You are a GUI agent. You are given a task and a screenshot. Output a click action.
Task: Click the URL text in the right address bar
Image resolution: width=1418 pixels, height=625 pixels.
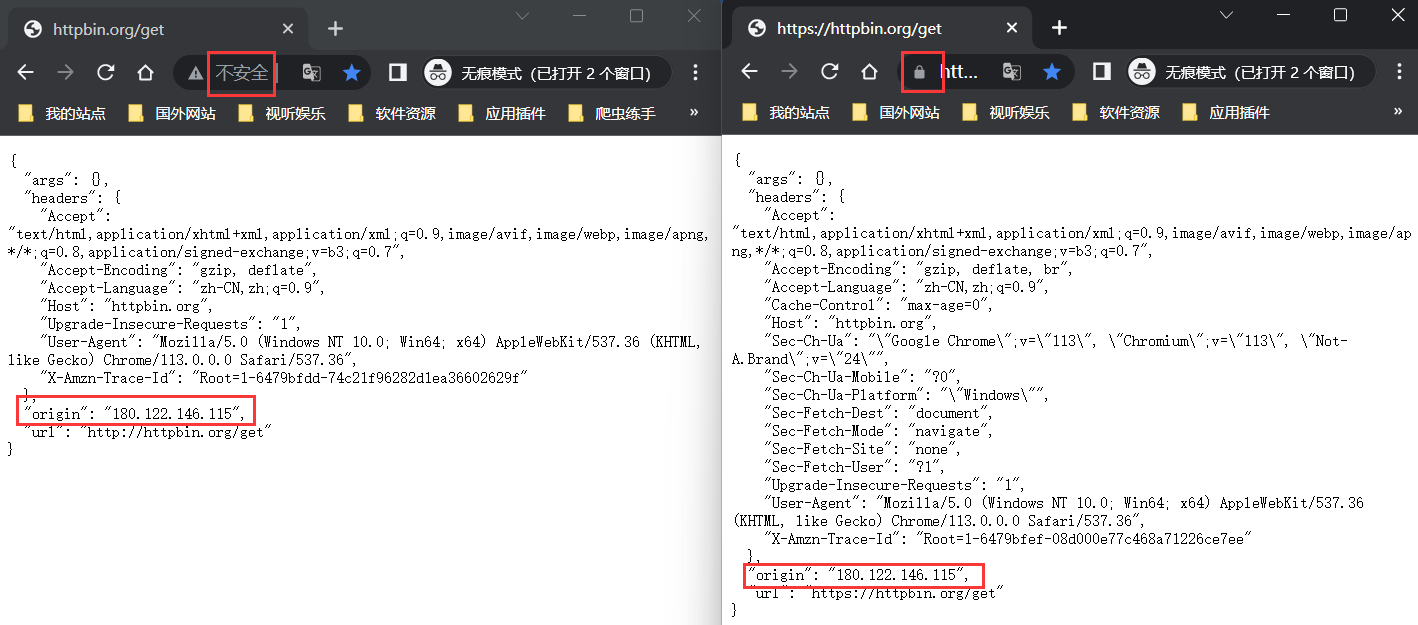[x=960, y=72]
